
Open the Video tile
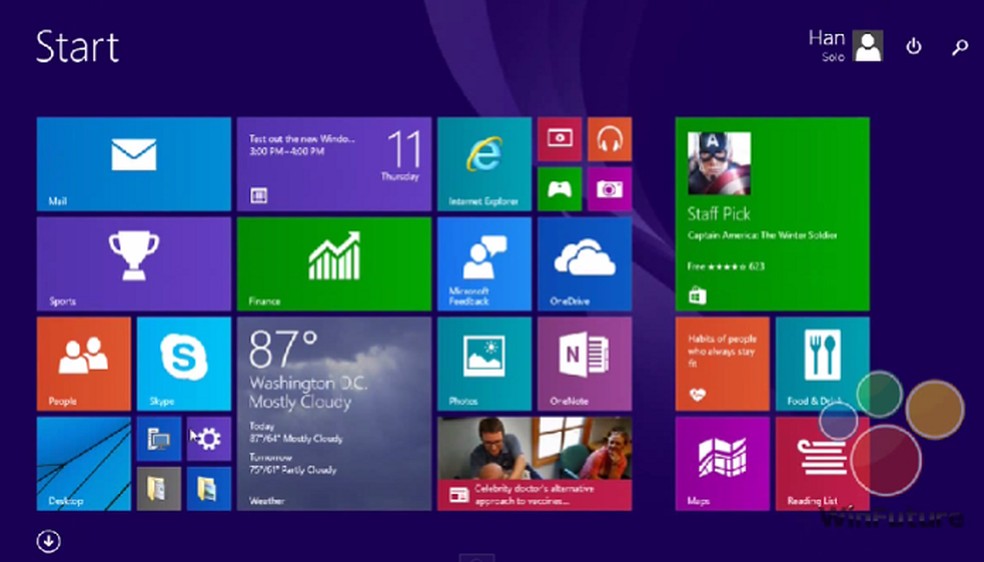[x=560, y=139]
